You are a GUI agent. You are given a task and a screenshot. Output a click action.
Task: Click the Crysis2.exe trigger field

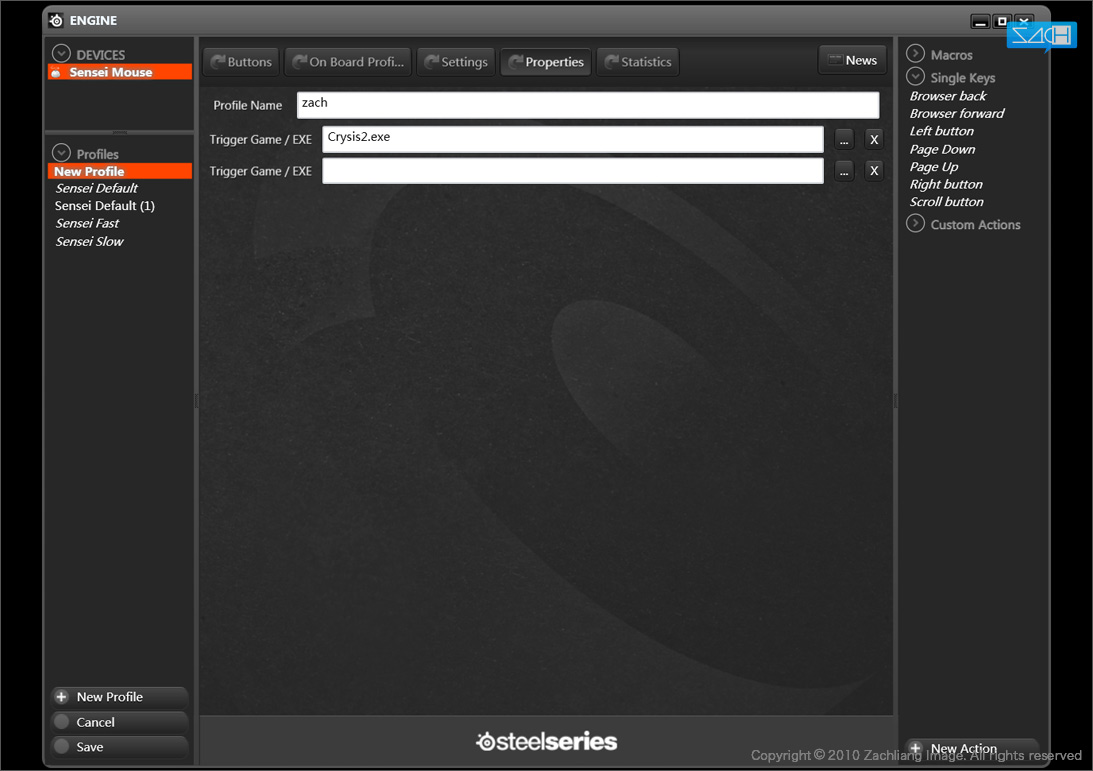click(x=572, y=139)
